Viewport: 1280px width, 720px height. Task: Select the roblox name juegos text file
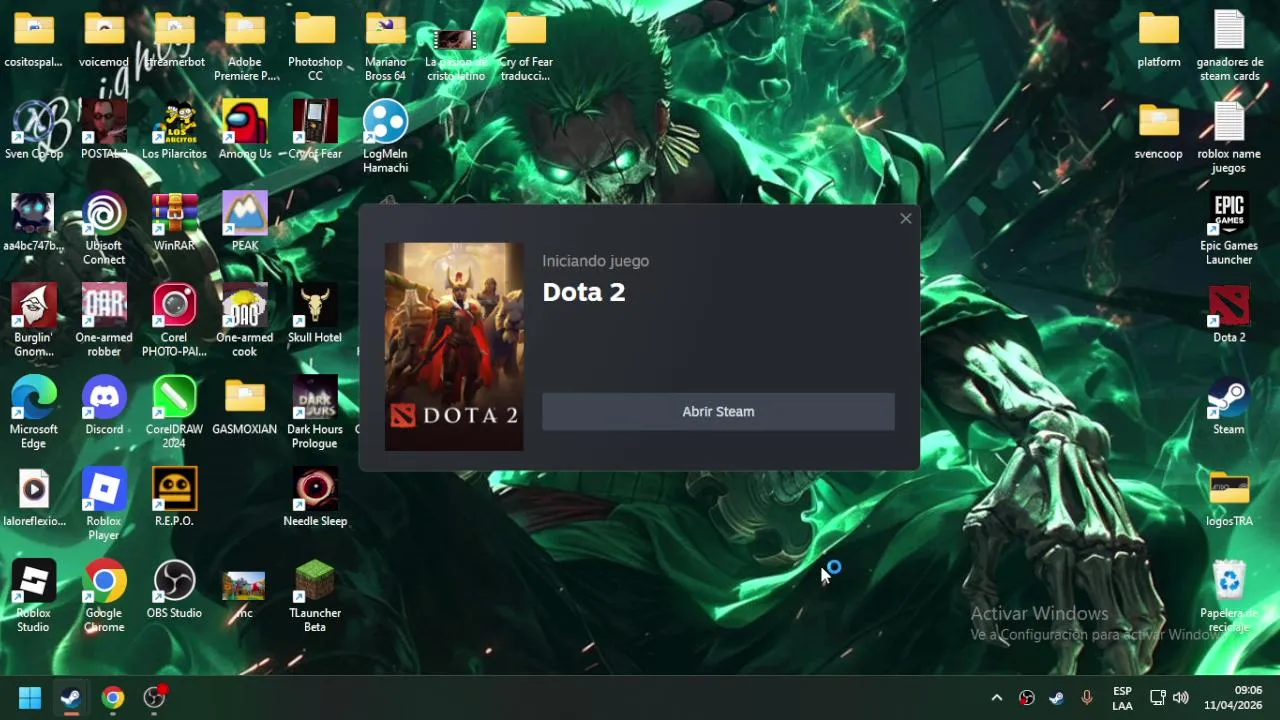[x=1229, y=137]
